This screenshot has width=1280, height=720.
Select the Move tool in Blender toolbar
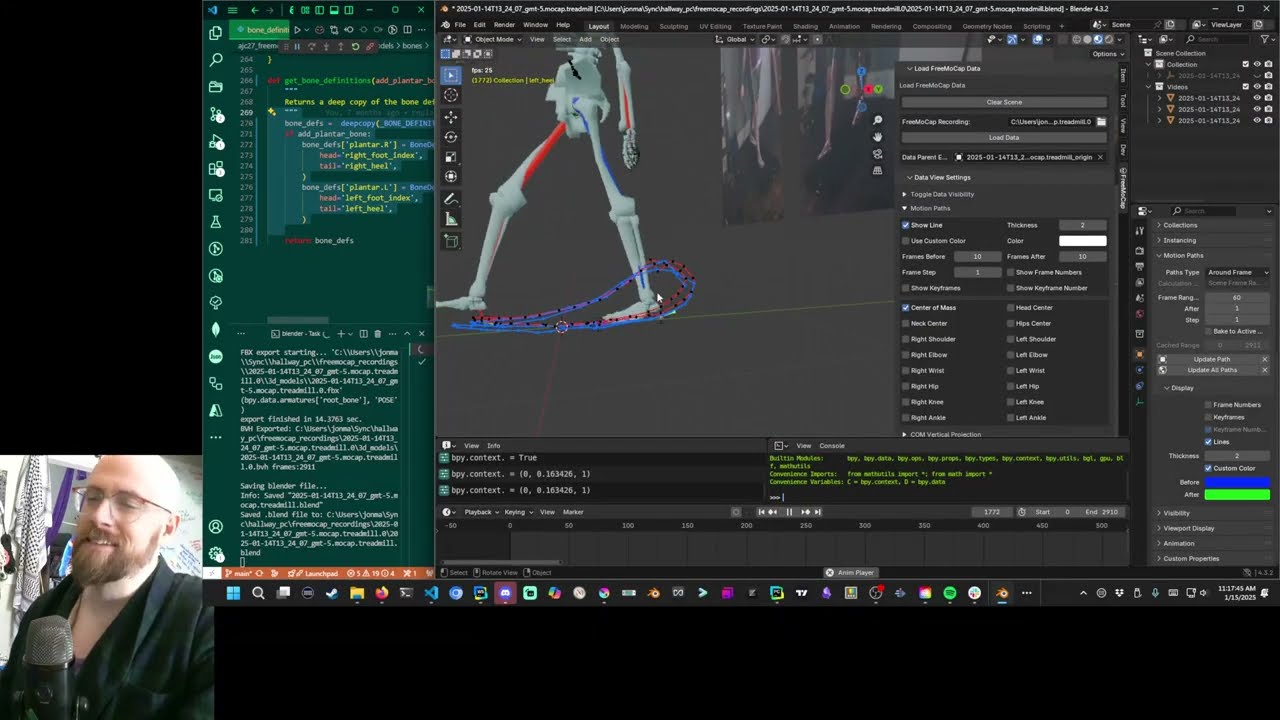coord(451,116)
